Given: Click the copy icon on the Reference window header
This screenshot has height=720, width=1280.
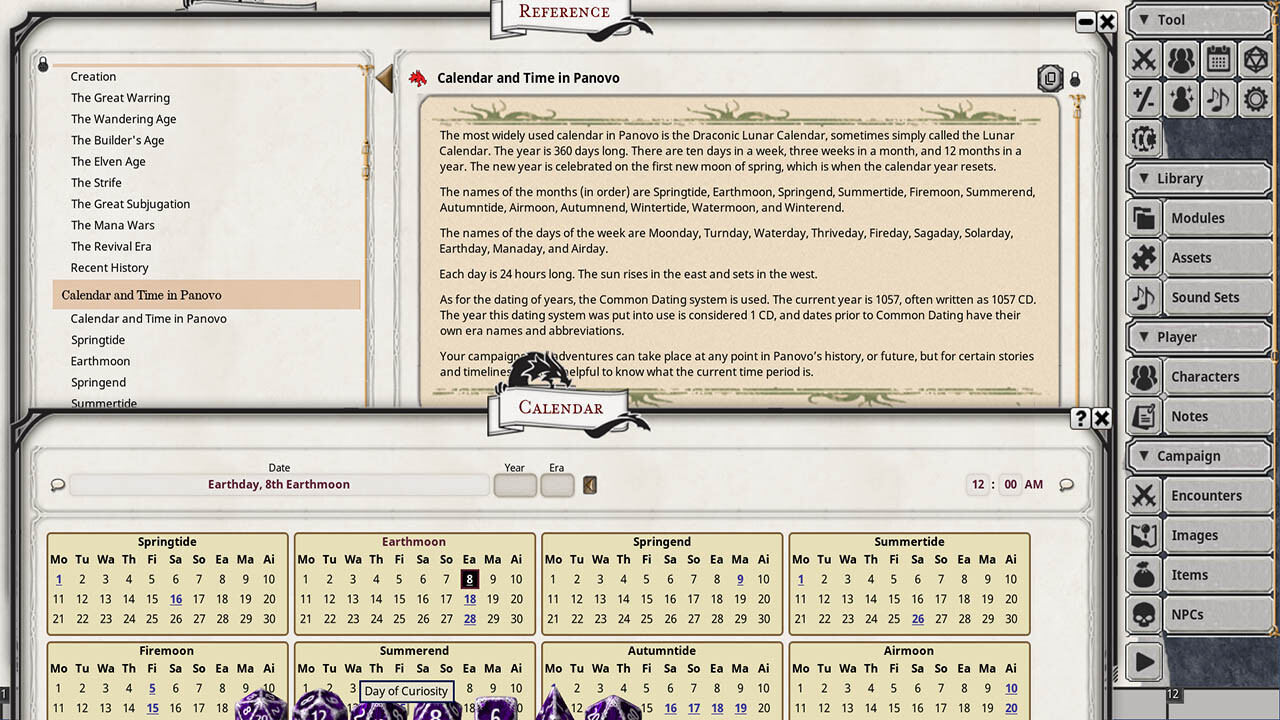Looking at the screenshot, I should [1050, 78].
